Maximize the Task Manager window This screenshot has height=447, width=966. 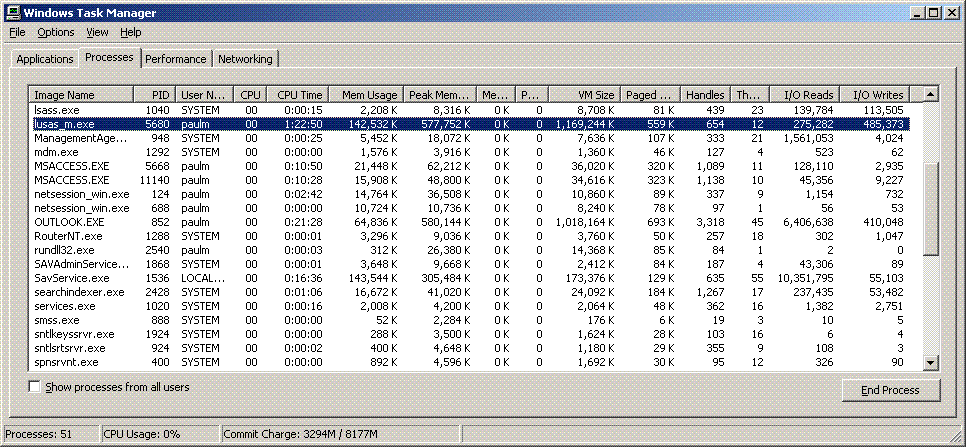pos(933,11)
